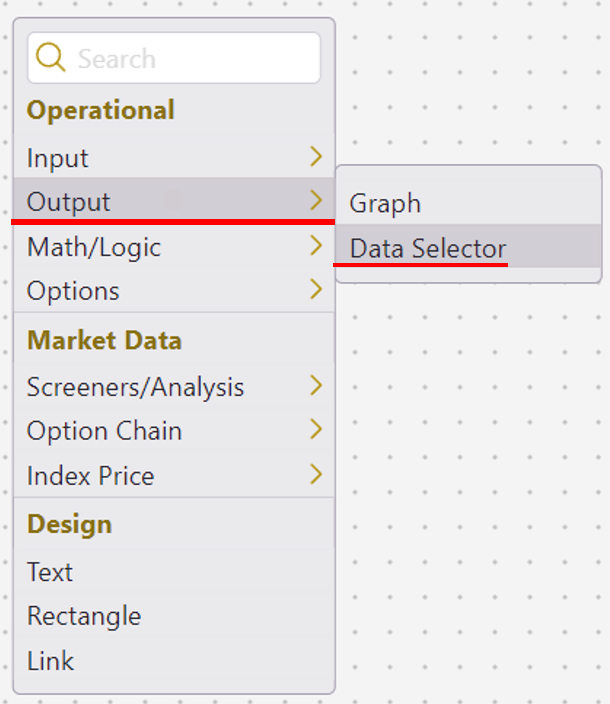Open the Option Chain submenu arrow
This screenshot has height=704, width=610.
[x=316, y=430]
